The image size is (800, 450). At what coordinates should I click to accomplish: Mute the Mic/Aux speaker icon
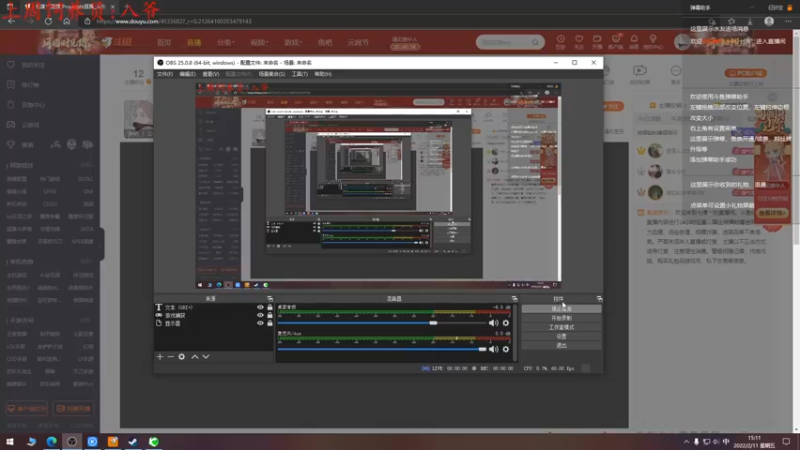[493, 349]
